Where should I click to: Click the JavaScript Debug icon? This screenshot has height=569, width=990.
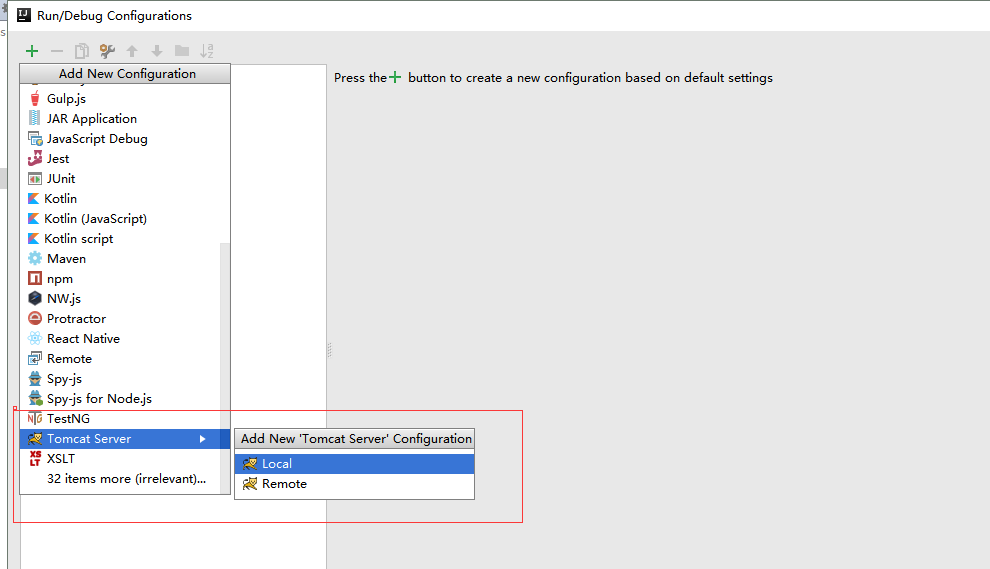[x=35, y=138]
